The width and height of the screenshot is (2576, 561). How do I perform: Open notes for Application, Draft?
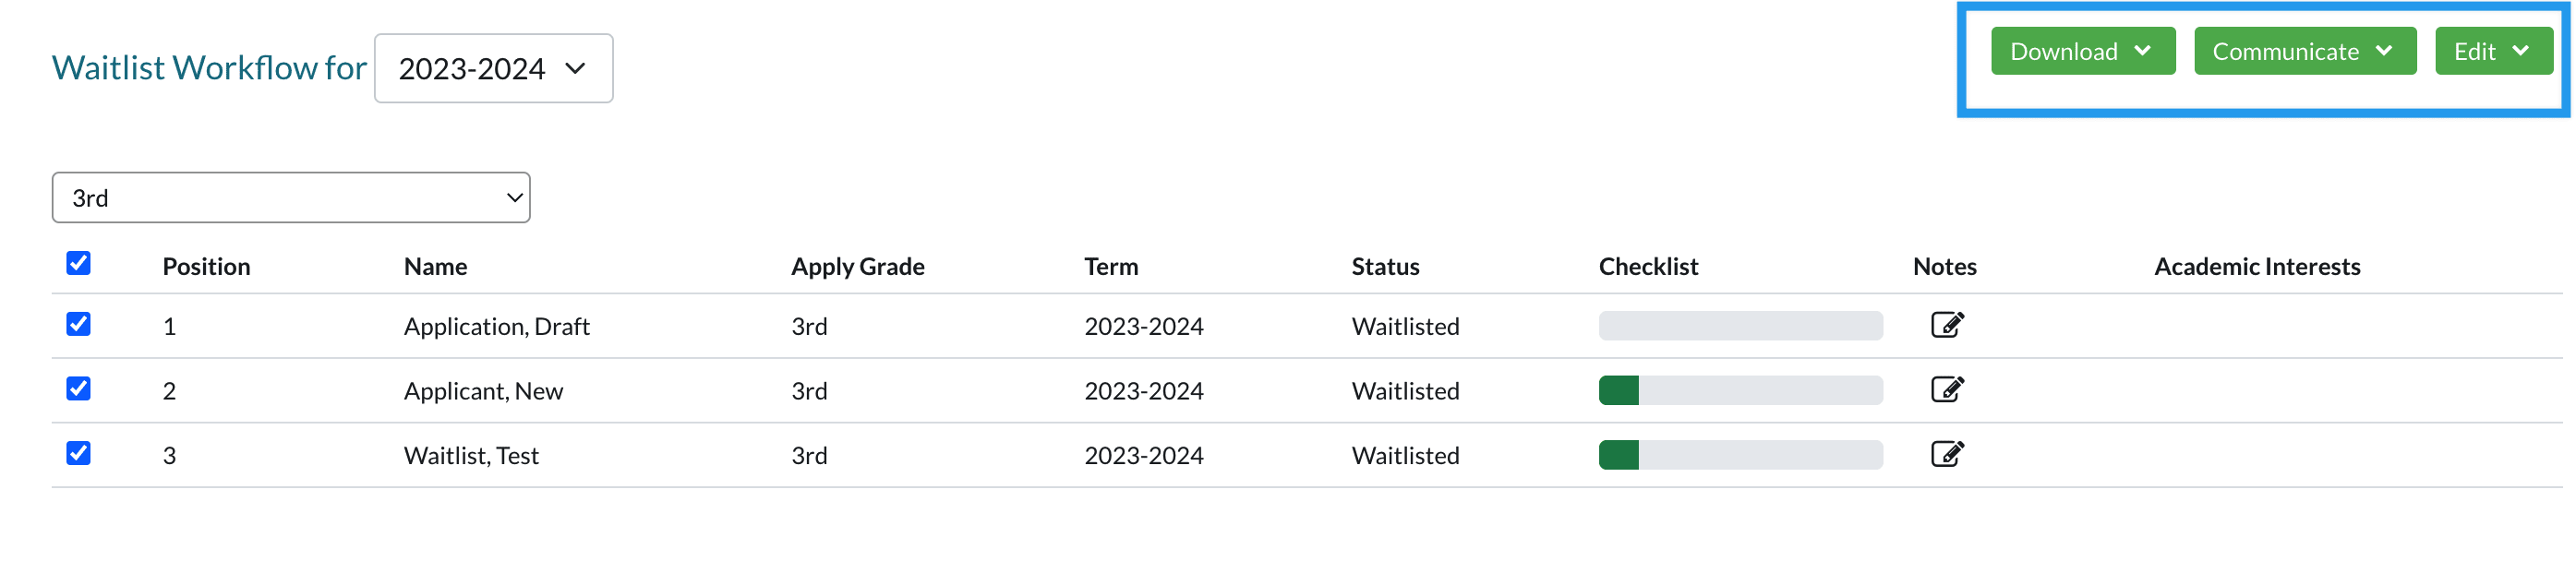point(1946,325)
